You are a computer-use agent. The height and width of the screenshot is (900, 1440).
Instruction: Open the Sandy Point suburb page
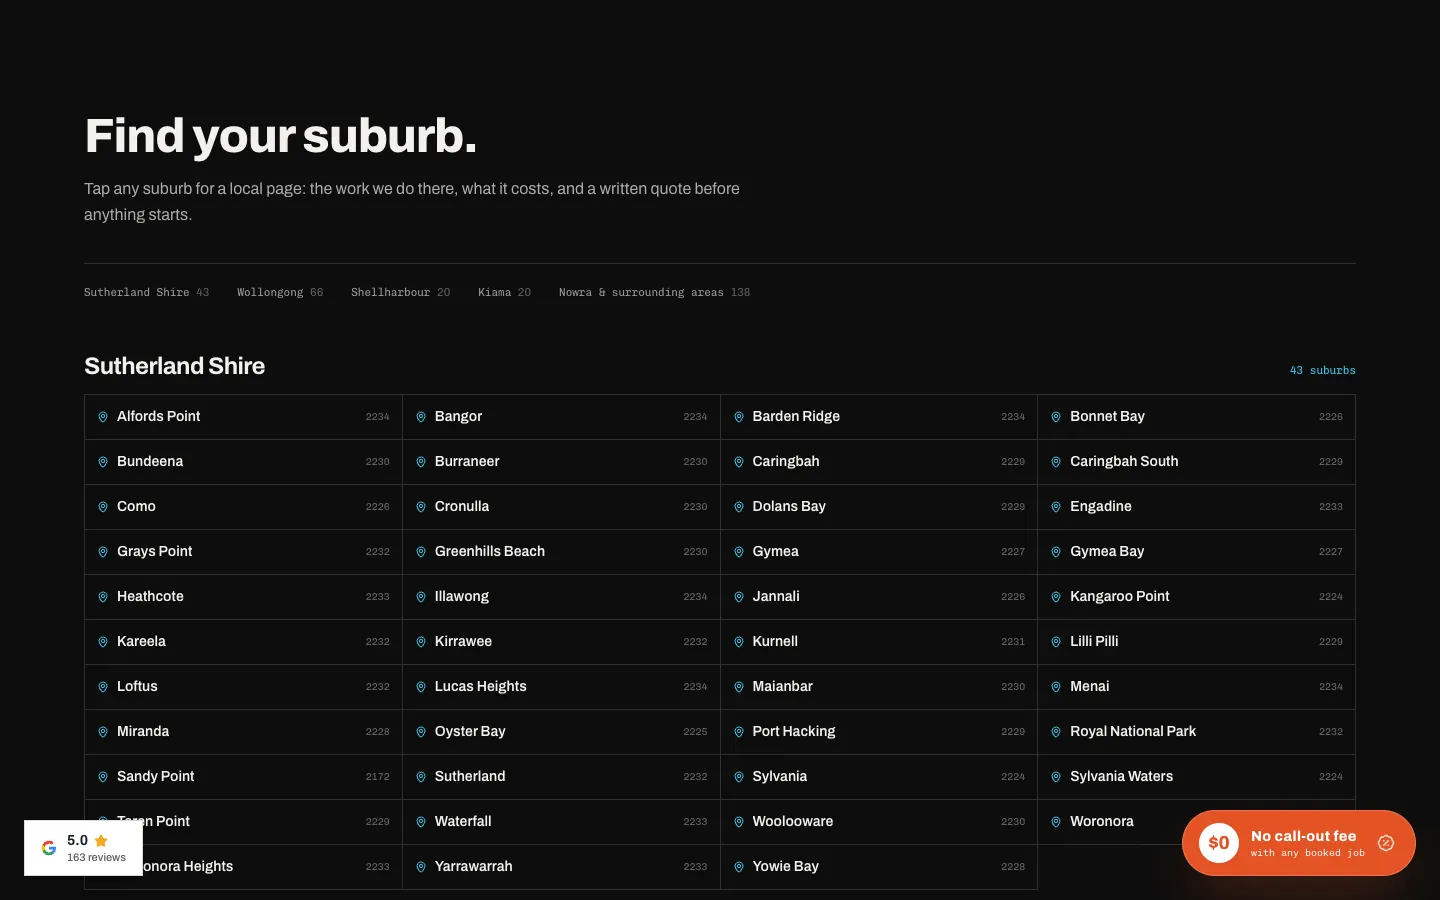tap(243, 777)
